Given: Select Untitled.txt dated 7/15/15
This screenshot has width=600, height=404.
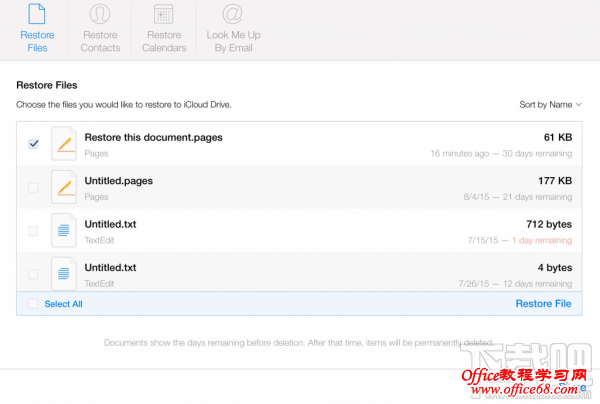Looking at the screenshot, I should pyautogui.click(x=110, y=224).
